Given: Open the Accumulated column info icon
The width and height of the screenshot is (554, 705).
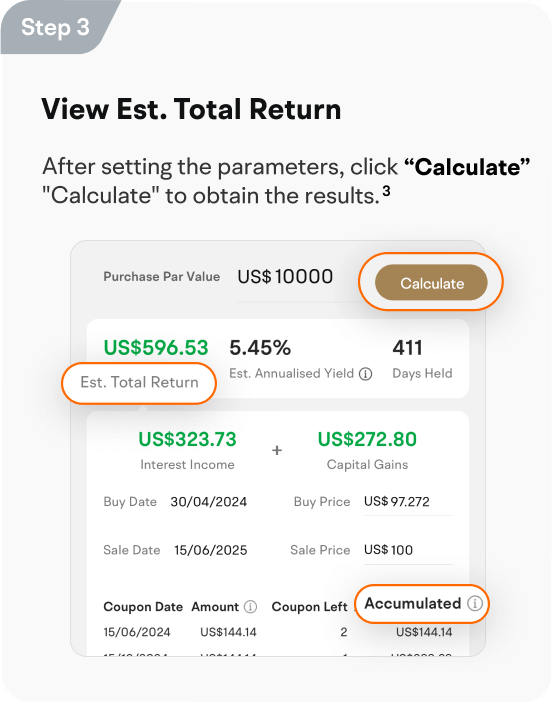Looking at the screenshot, I should coord(475,603).
